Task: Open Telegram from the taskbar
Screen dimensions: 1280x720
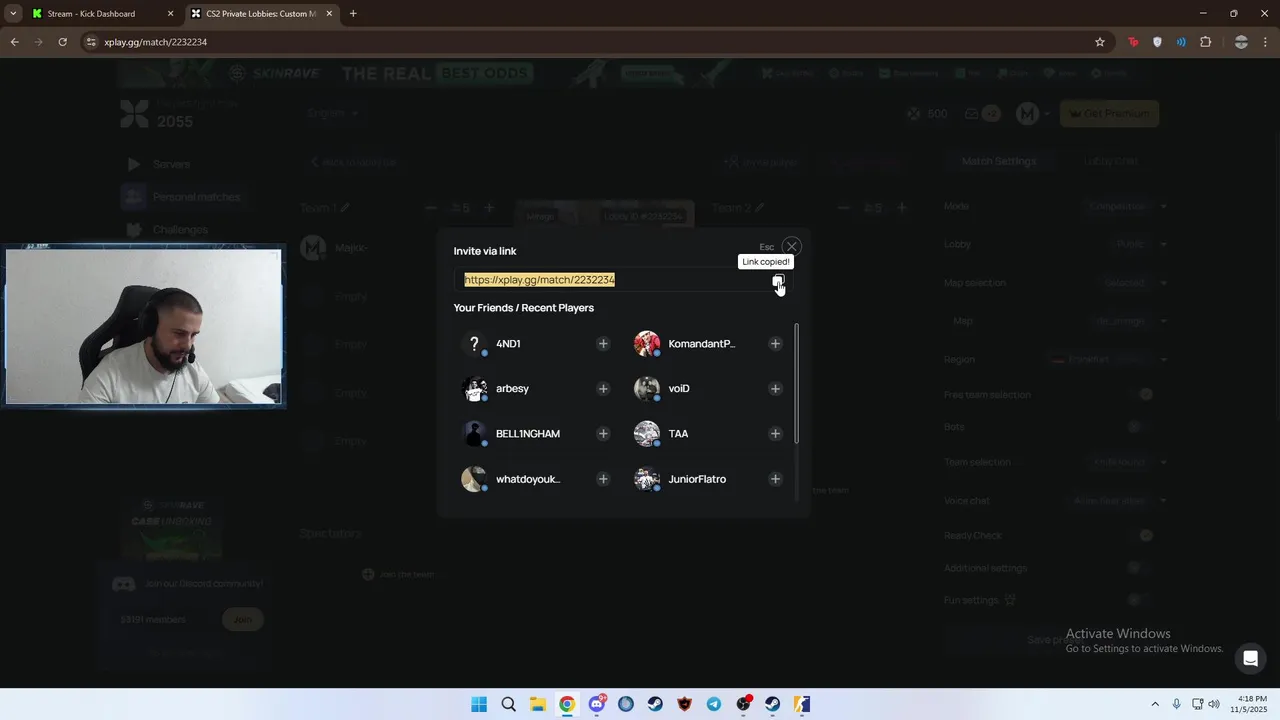Action: tap(714, 704)
